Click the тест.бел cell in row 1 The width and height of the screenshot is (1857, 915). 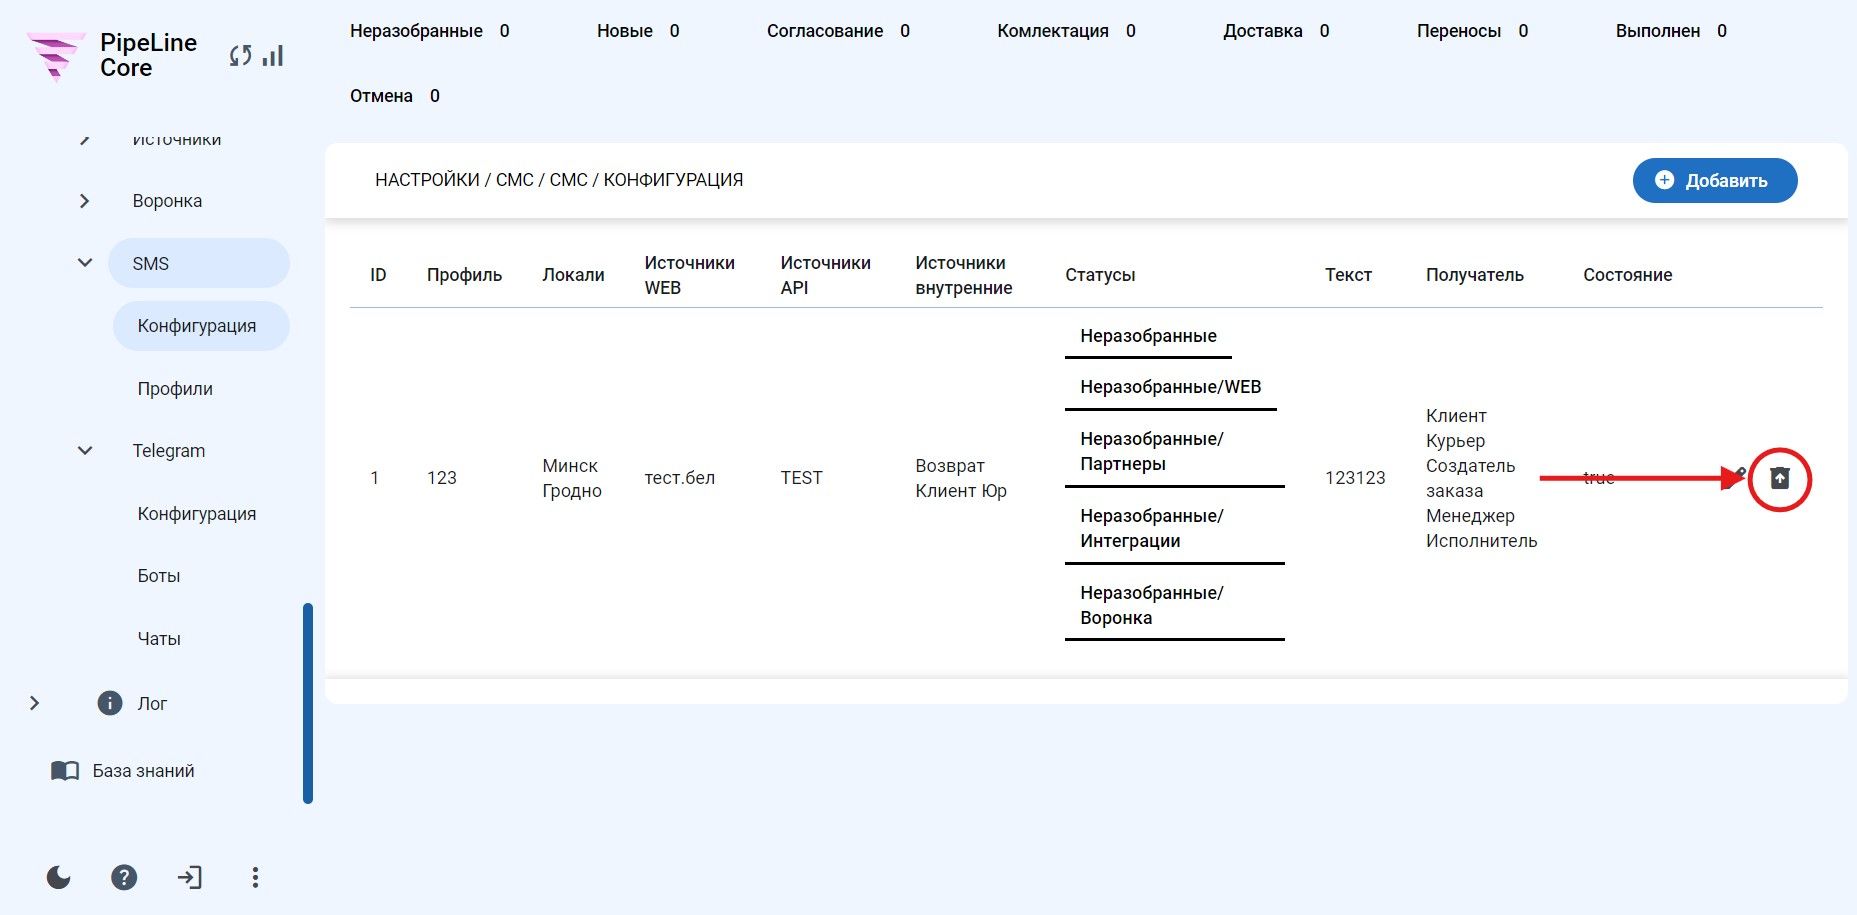(680, 478)
